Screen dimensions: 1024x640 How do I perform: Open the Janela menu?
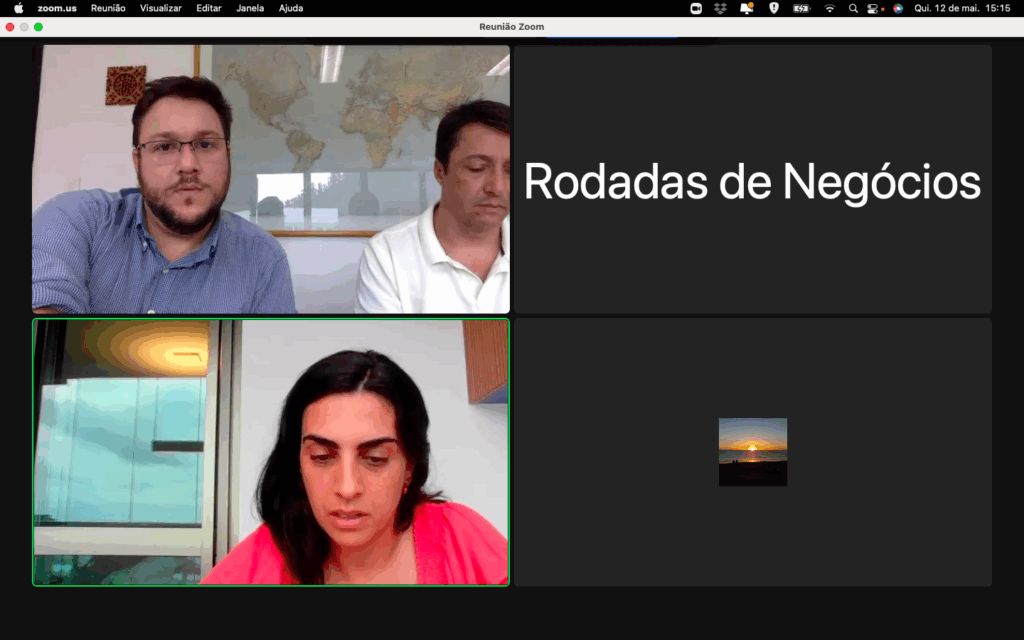pyautogui.click(x=250, y=8)
